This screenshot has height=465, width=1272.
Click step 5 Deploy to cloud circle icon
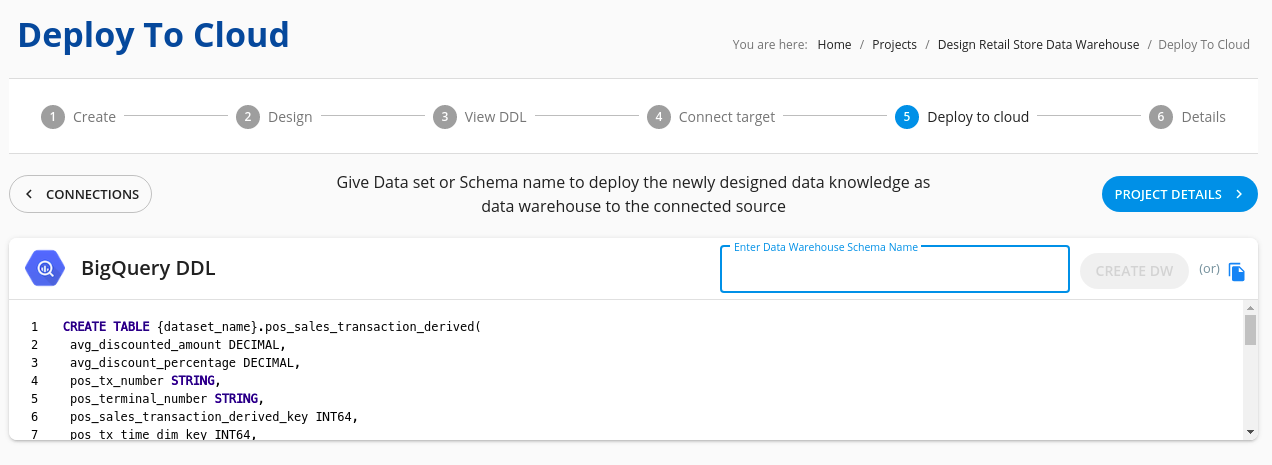pyautogui.click(x=906, y=117)
